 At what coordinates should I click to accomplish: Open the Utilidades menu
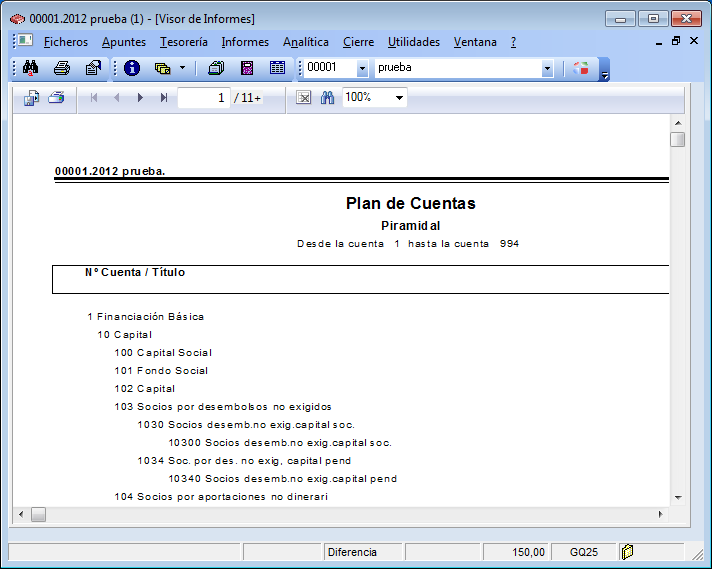[x=414, y=42]
